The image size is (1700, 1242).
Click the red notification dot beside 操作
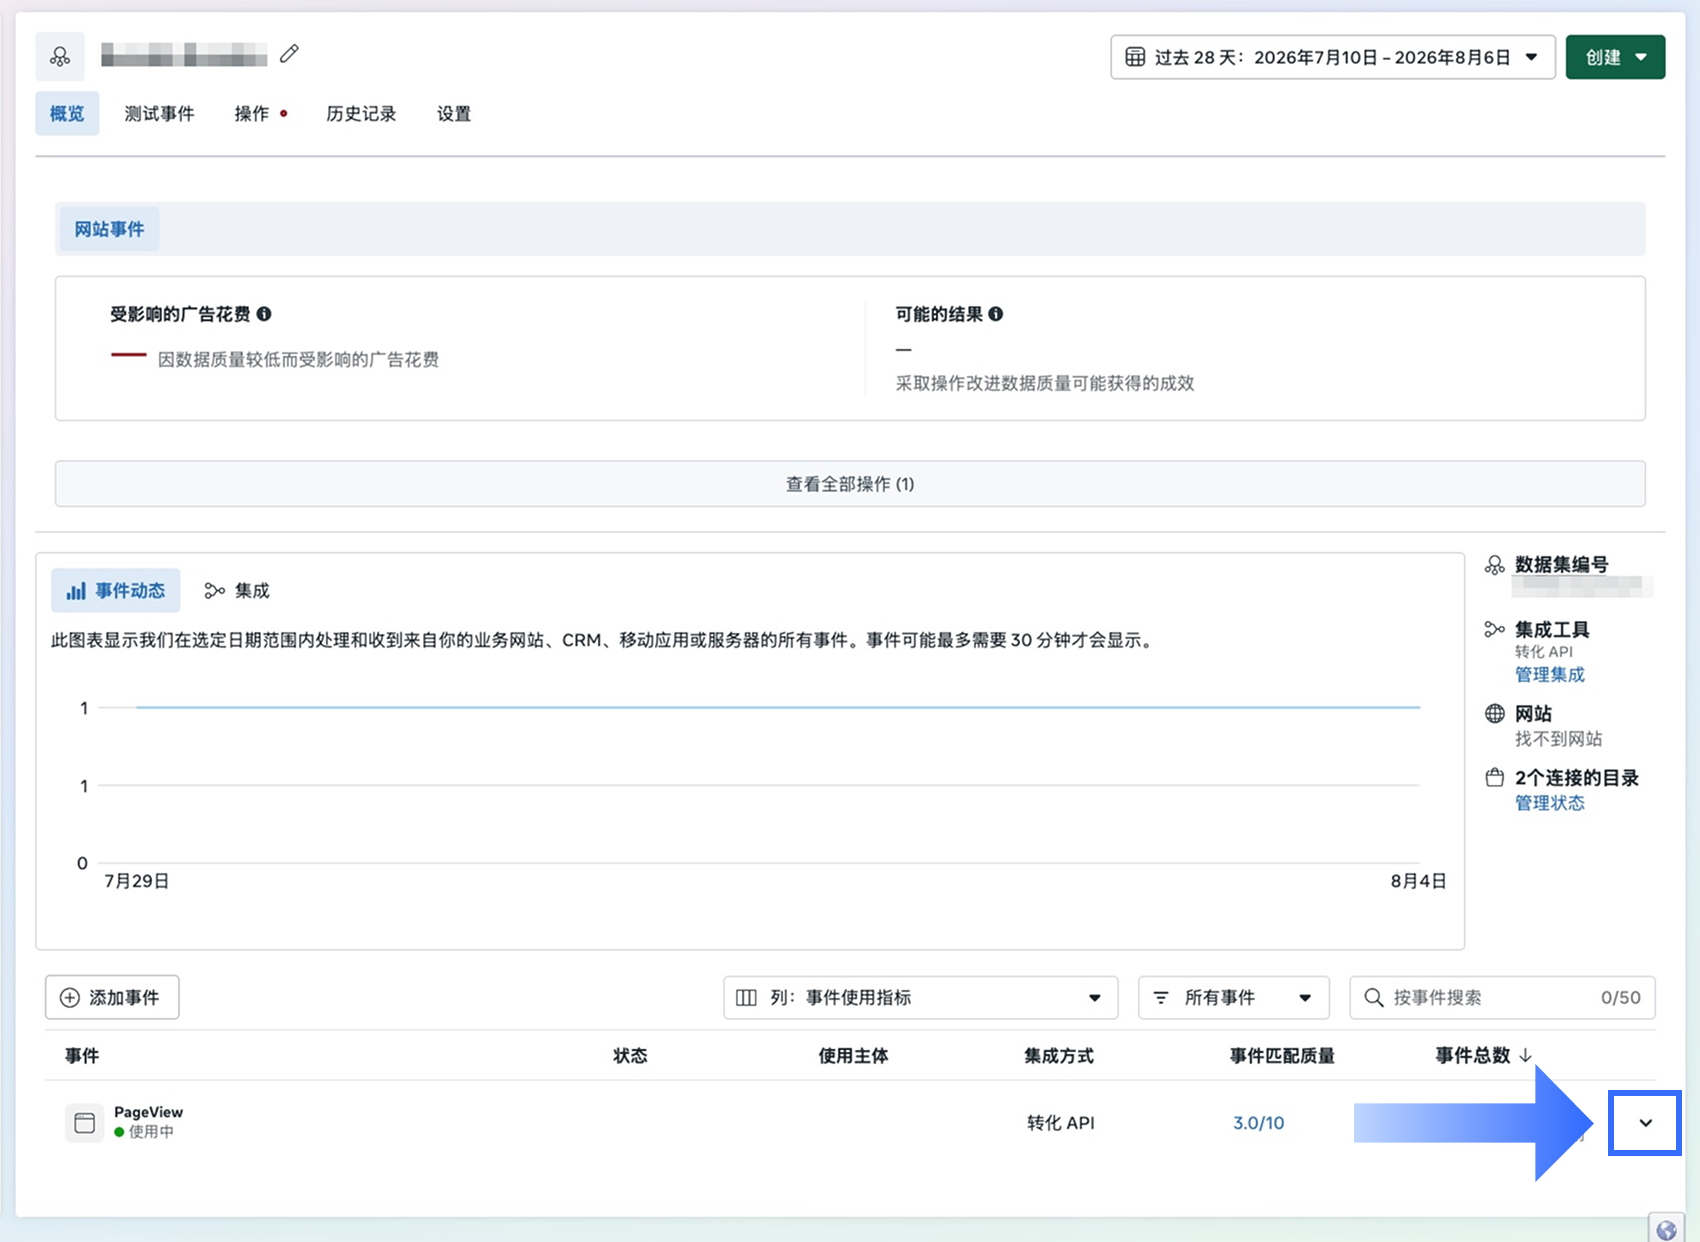click(x=284, y=114)
